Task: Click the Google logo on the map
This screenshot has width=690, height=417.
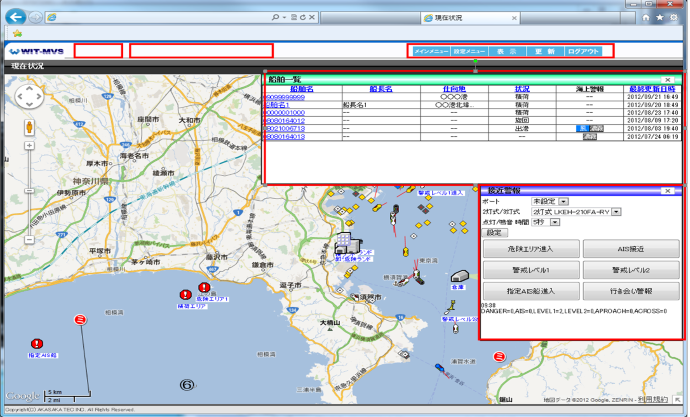Action: [22, 396]
